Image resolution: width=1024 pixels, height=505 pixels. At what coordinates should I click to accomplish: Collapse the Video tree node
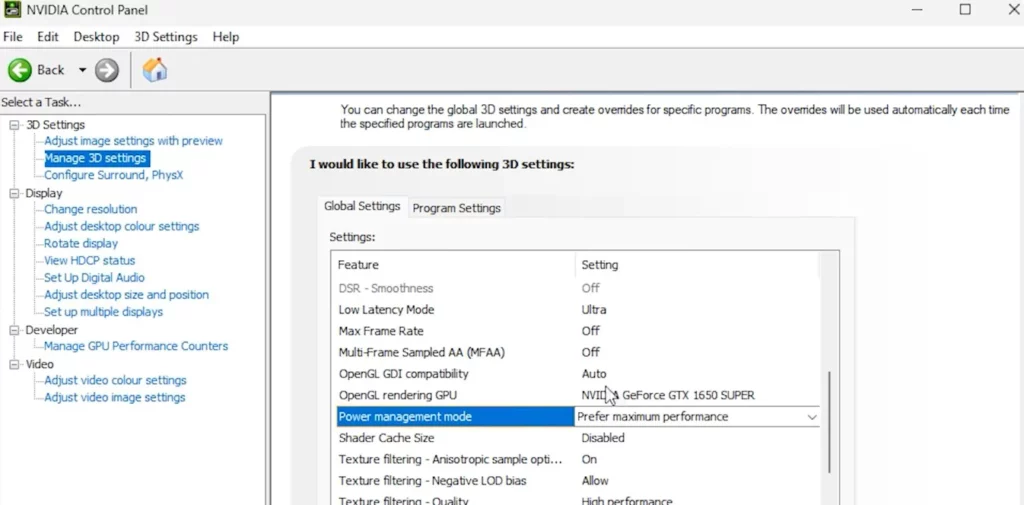point(15,364)
